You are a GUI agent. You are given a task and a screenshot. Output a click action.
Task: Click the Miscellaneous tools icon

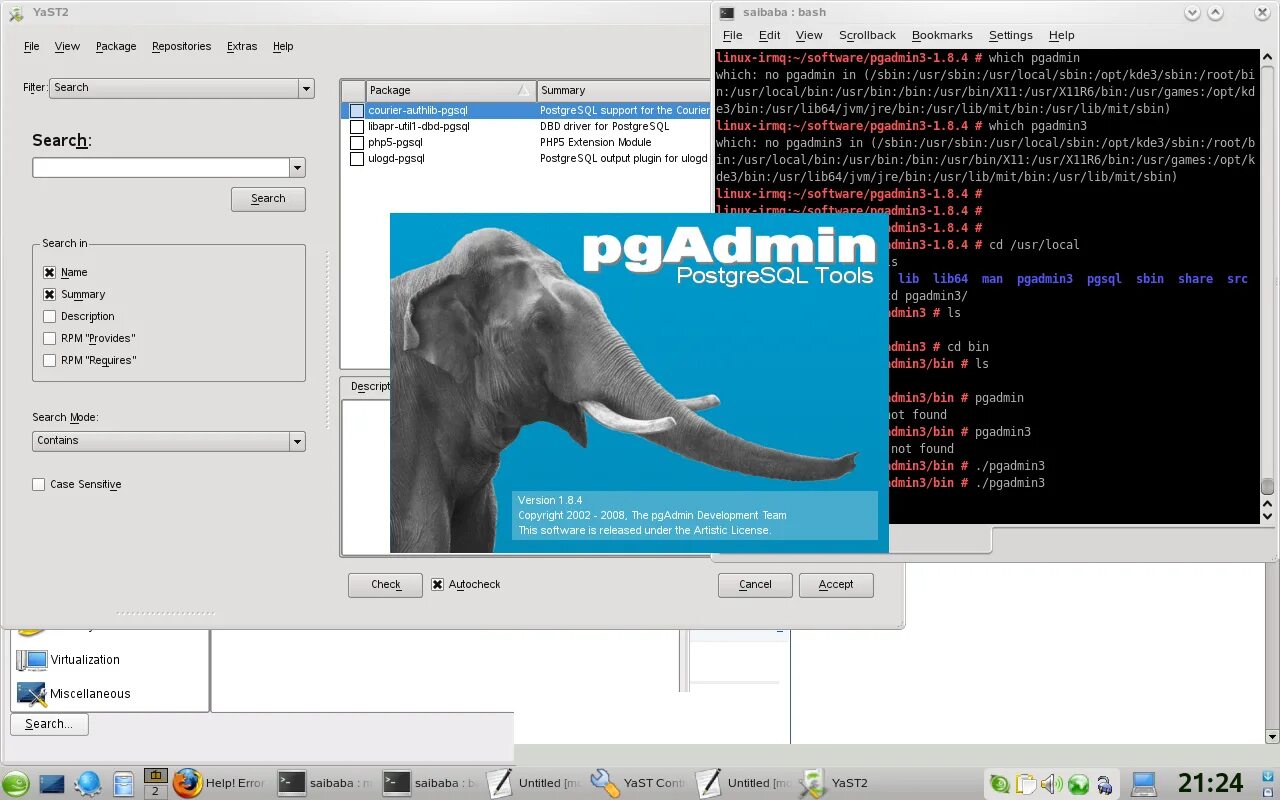tap(31, 693)
